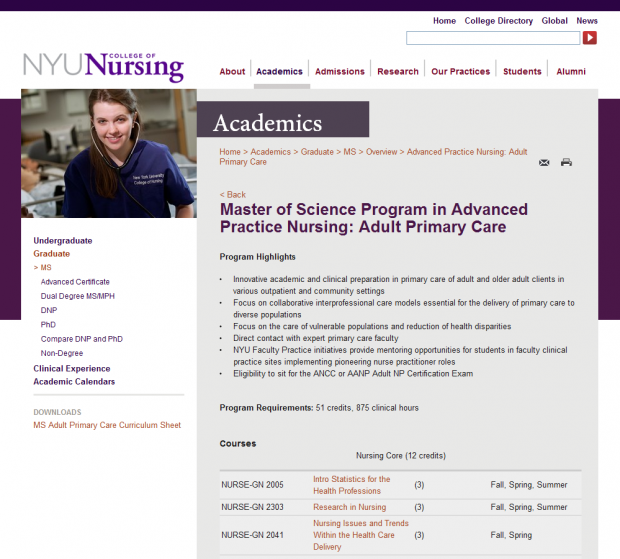
Task: Click the Graduate breadcrumb link
Action: coord(317,152)
